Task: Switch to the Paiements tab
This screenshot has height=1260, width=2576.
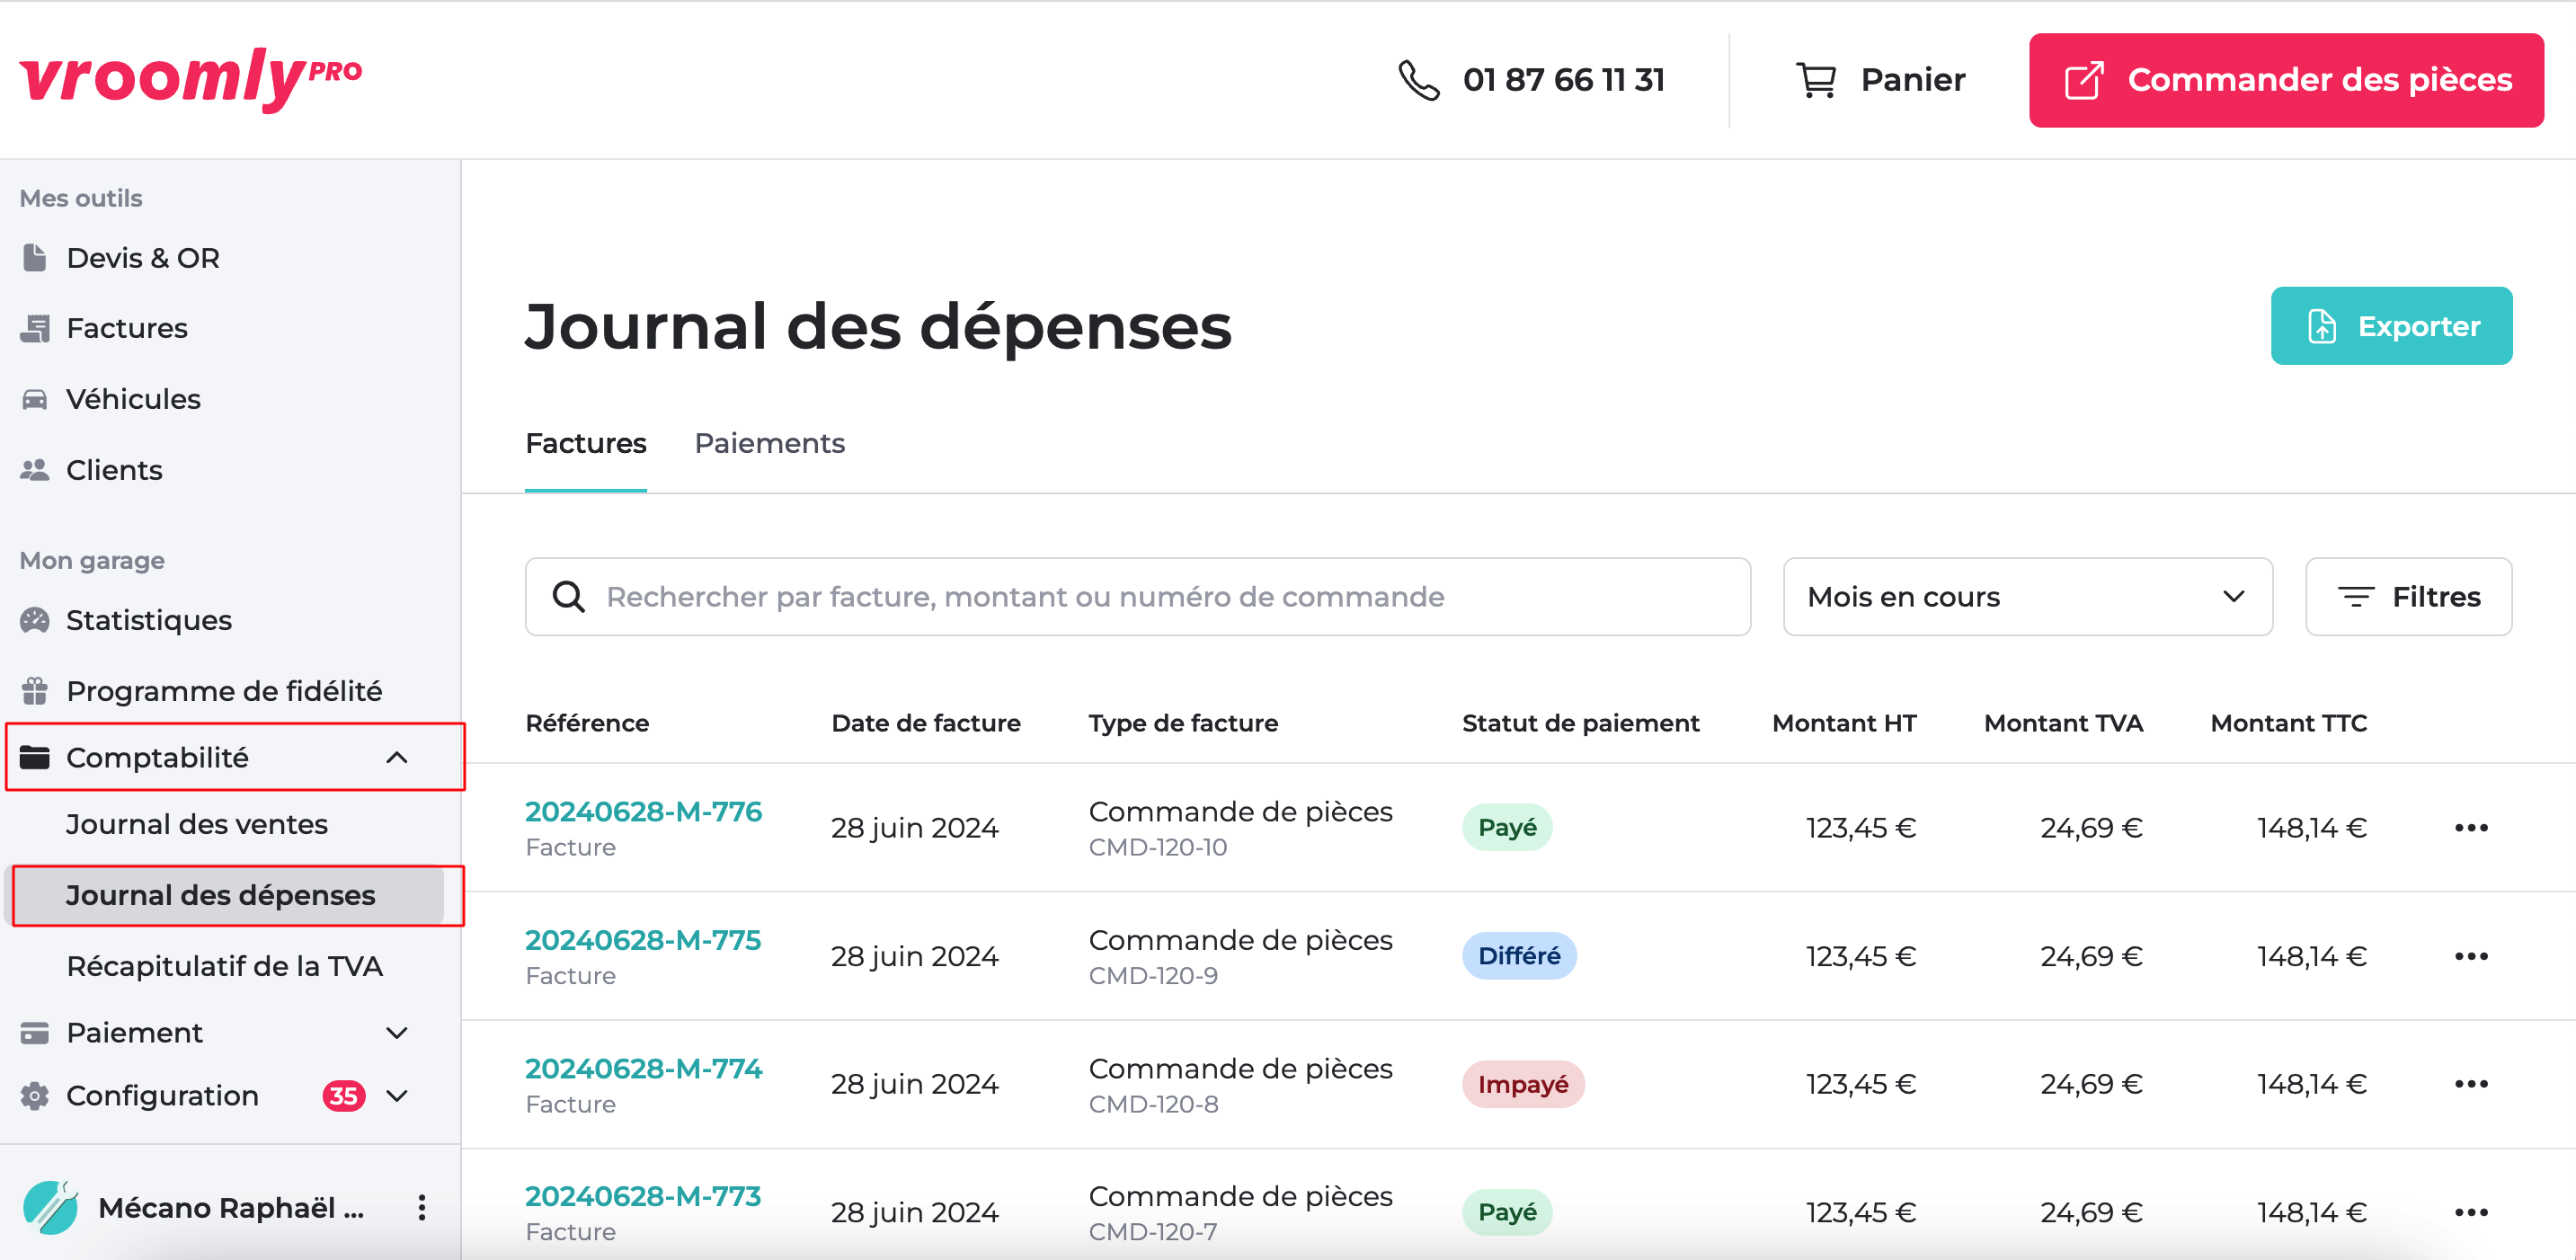Action: click(x=769, y=443)
